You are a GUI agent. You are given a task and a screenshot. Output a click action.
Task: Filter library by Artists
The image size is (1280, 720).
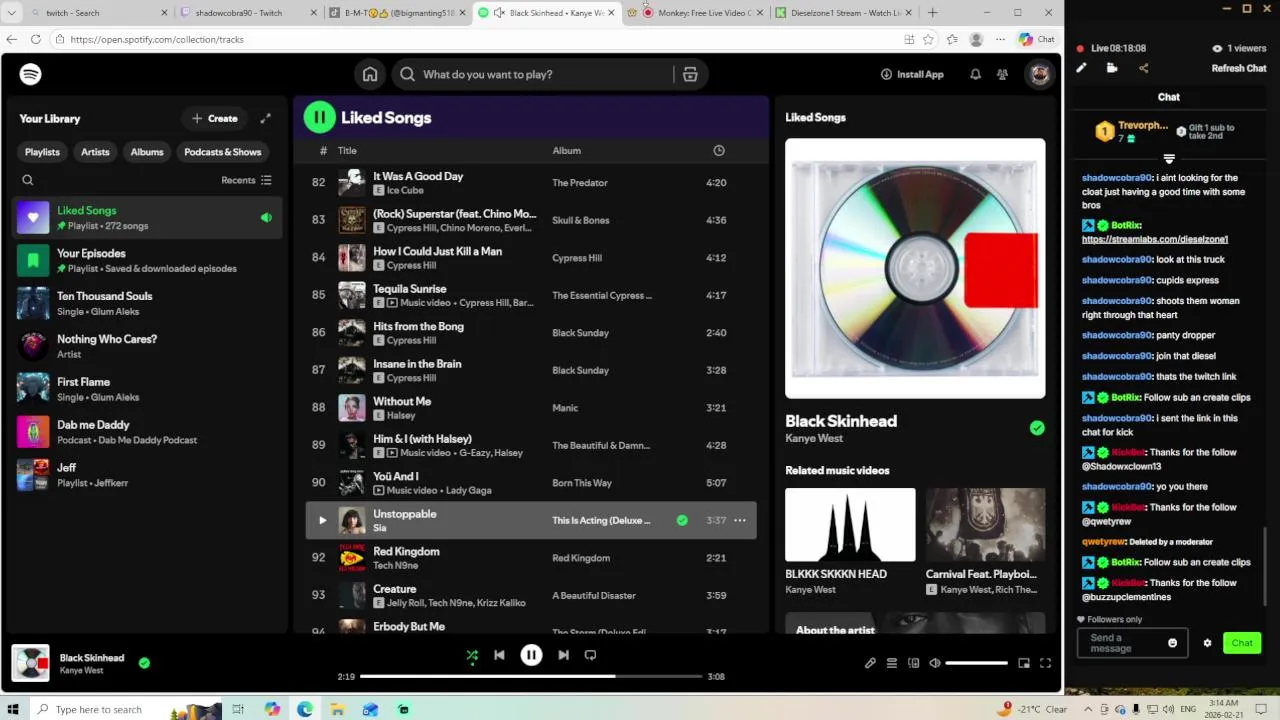point(95,152)
